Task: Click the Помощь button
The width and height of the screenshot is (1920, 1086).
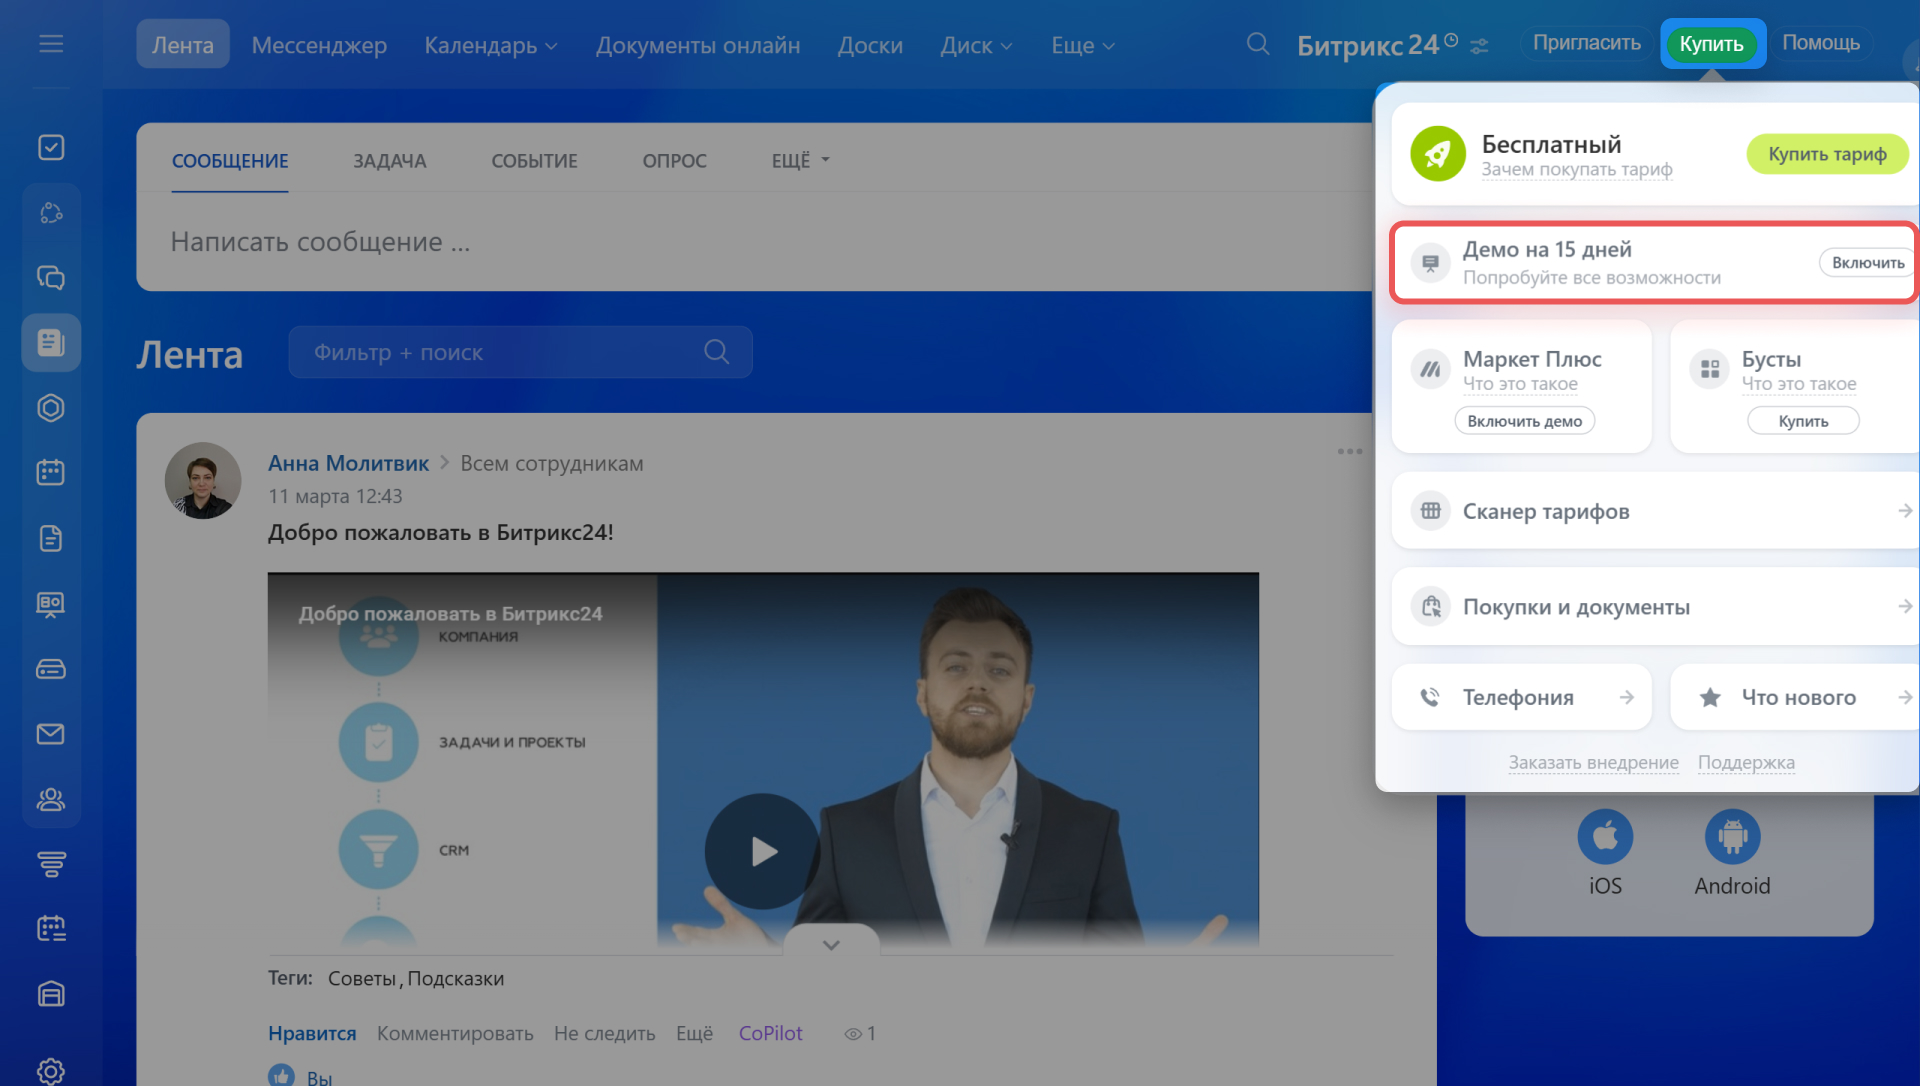Action: pyautogui.click(x=1821, y=43)
